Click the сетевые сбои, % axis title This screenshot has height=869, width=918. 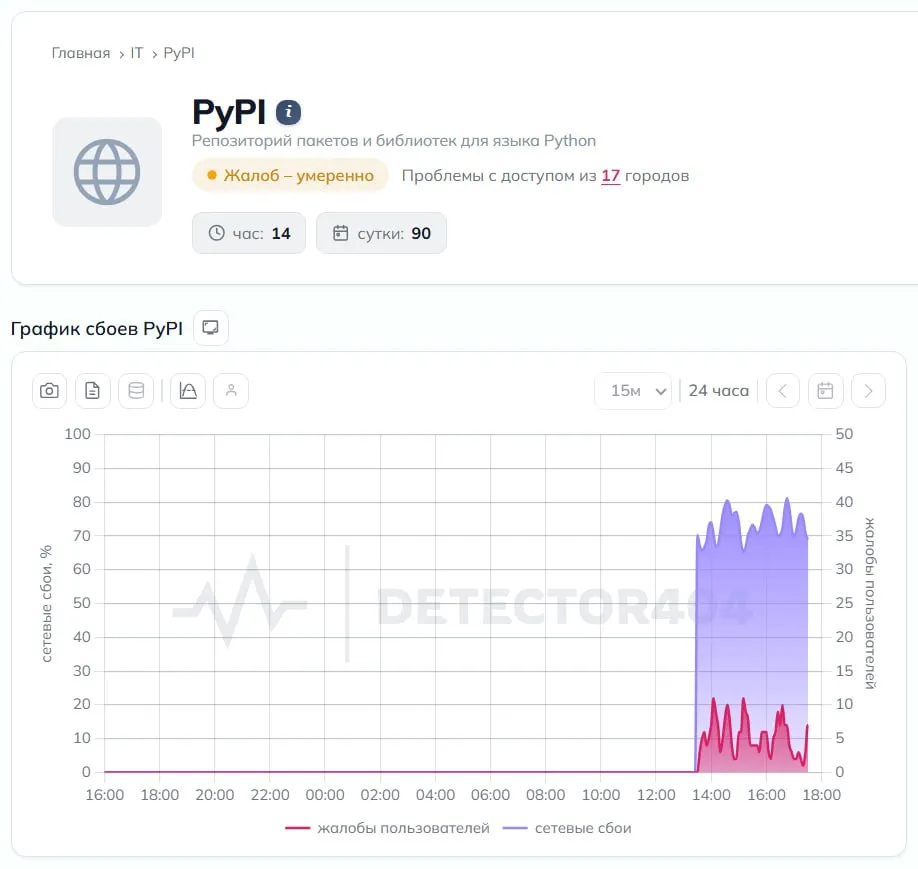[46, 604]
